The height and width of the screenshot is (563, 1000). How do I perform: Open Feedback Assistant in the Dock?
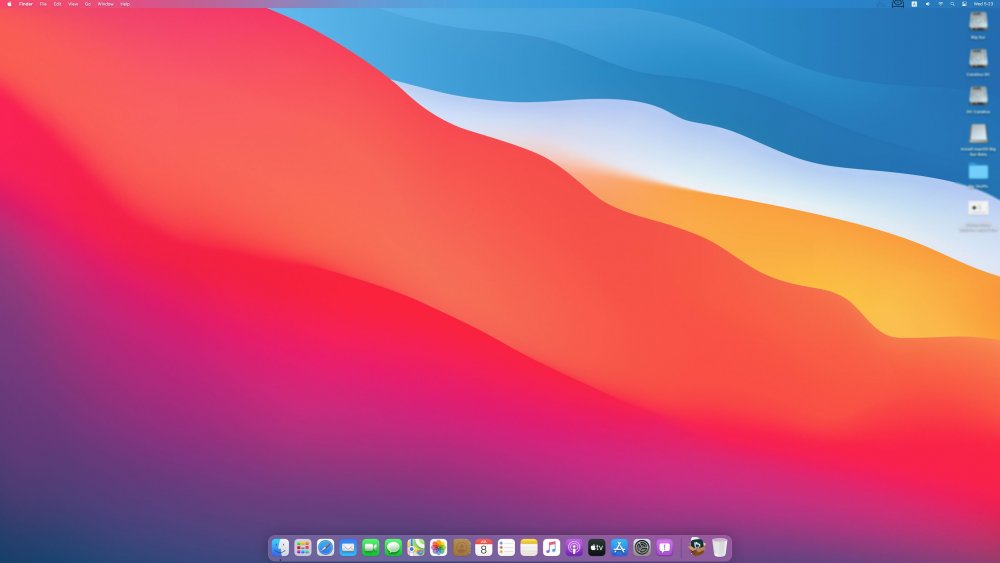coord(665,547)
